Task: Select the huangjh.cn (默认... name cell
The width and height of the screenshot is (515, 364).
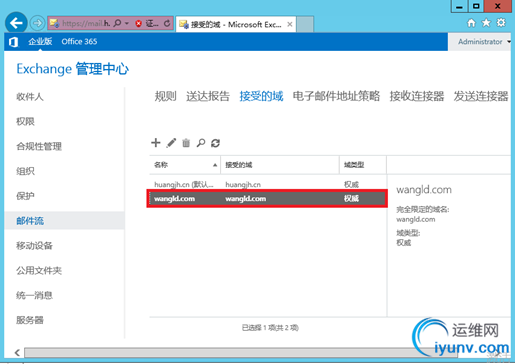Action: point(184,184)
